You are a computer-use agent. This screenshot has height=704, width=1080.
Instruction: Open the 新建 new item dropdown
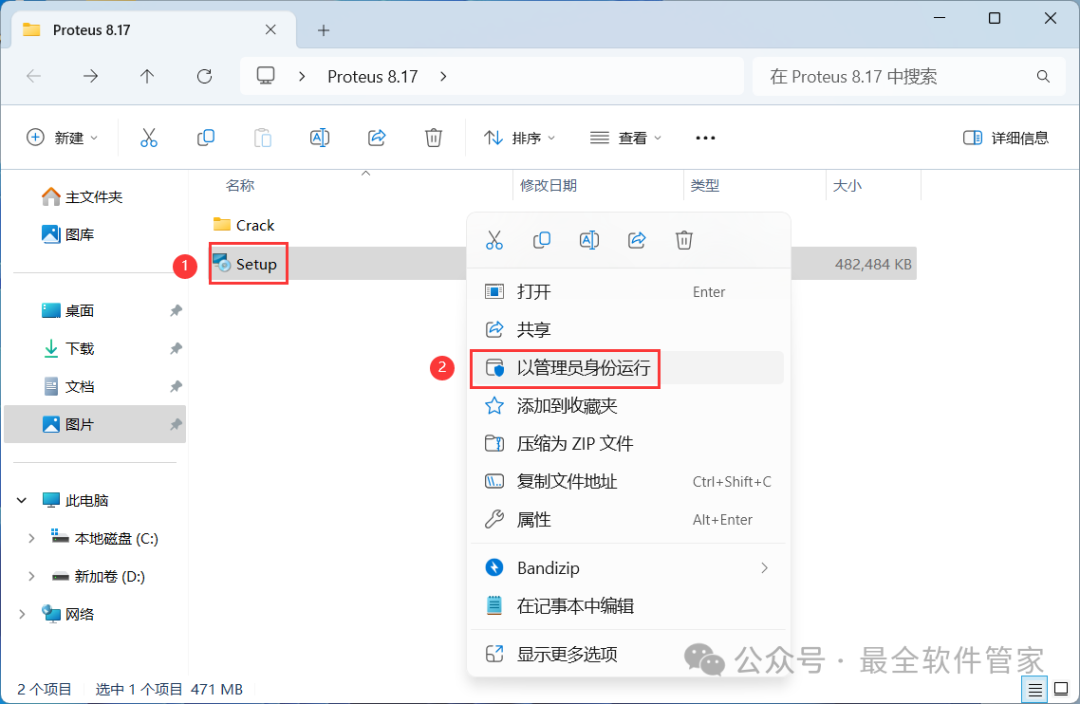(x=62, y=138)
